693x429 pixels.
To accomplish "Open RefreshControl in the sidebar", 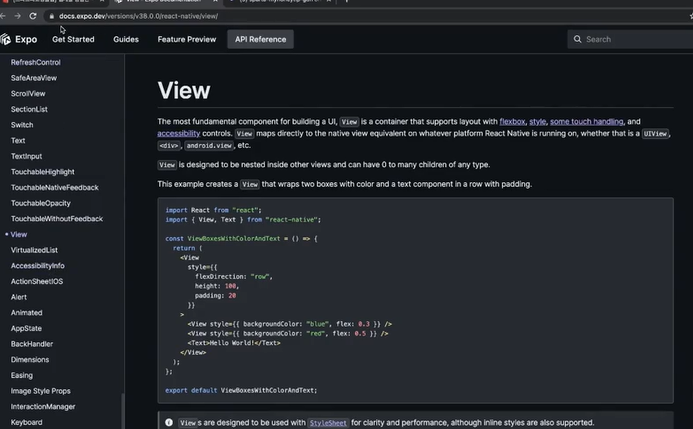I will (x=36, y=62).
